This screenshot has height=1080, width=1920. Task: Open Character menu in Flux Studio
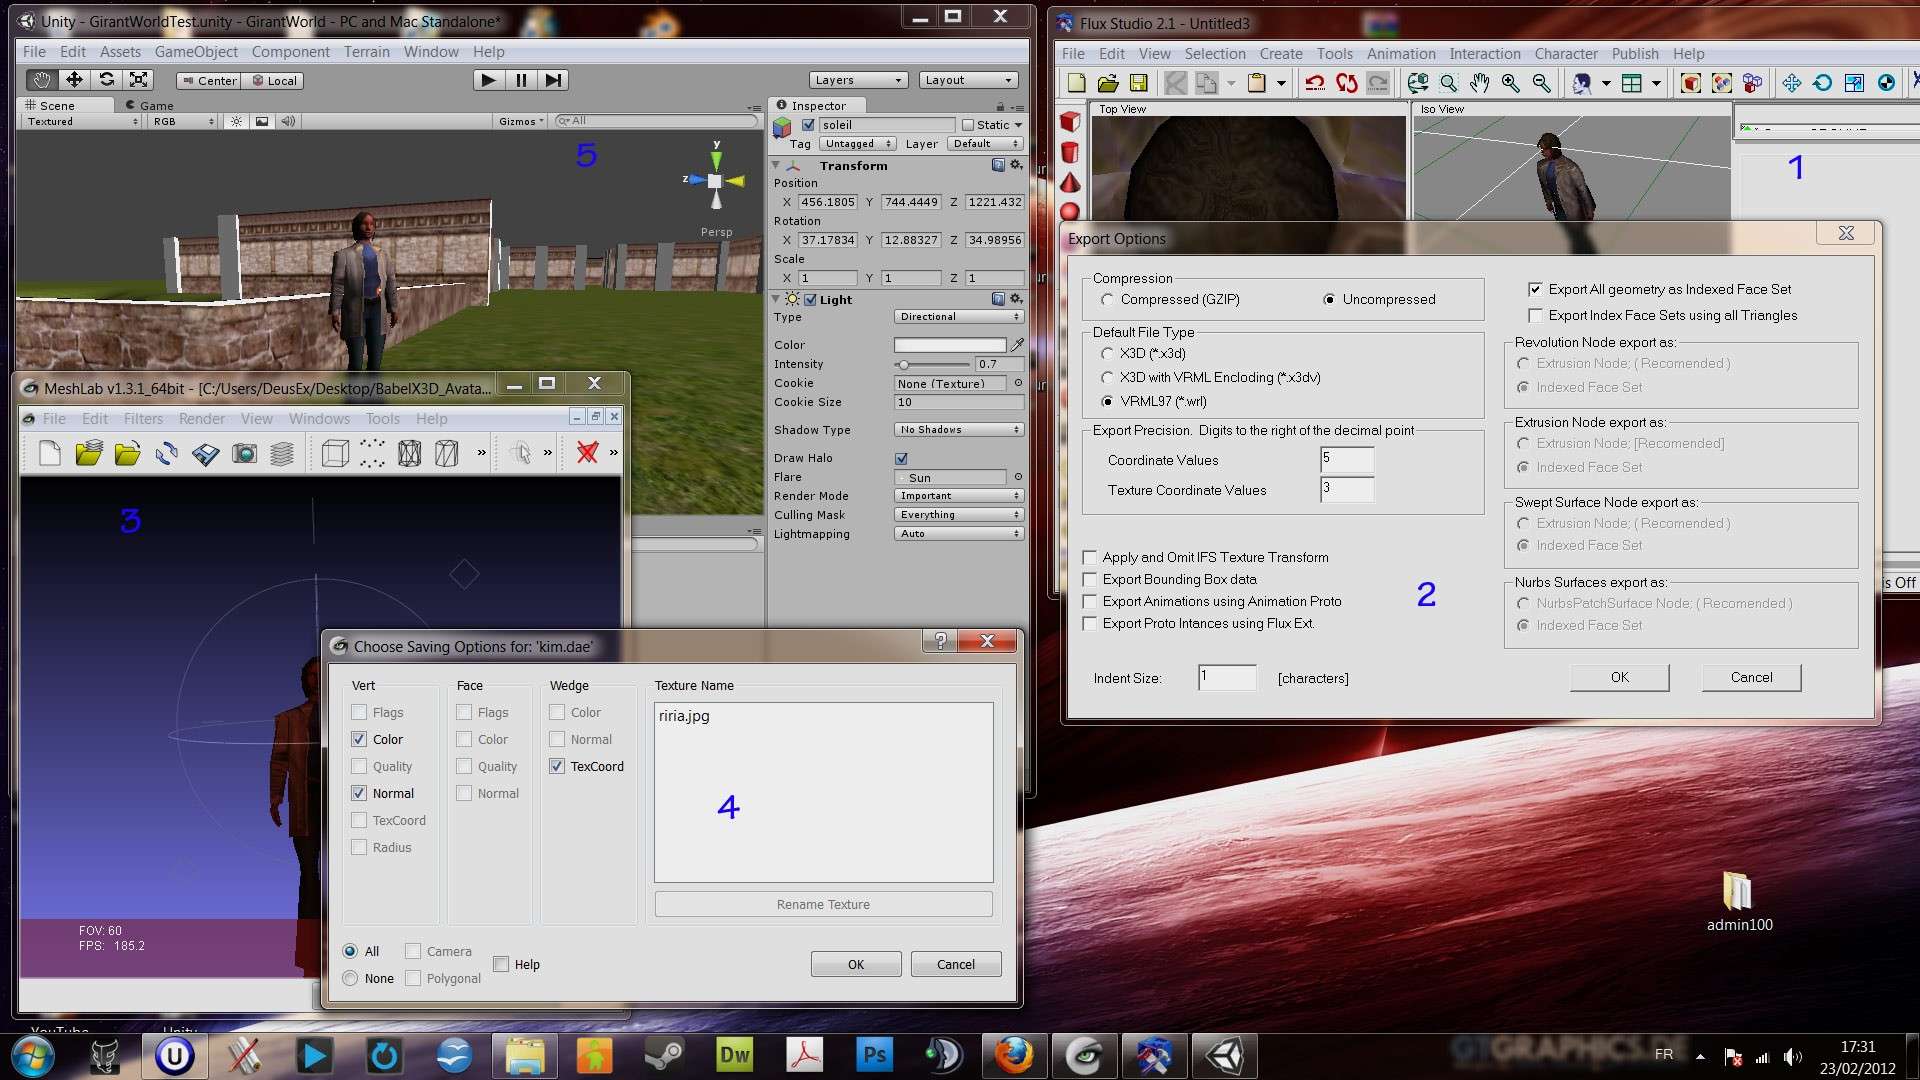coord(1566,54)
